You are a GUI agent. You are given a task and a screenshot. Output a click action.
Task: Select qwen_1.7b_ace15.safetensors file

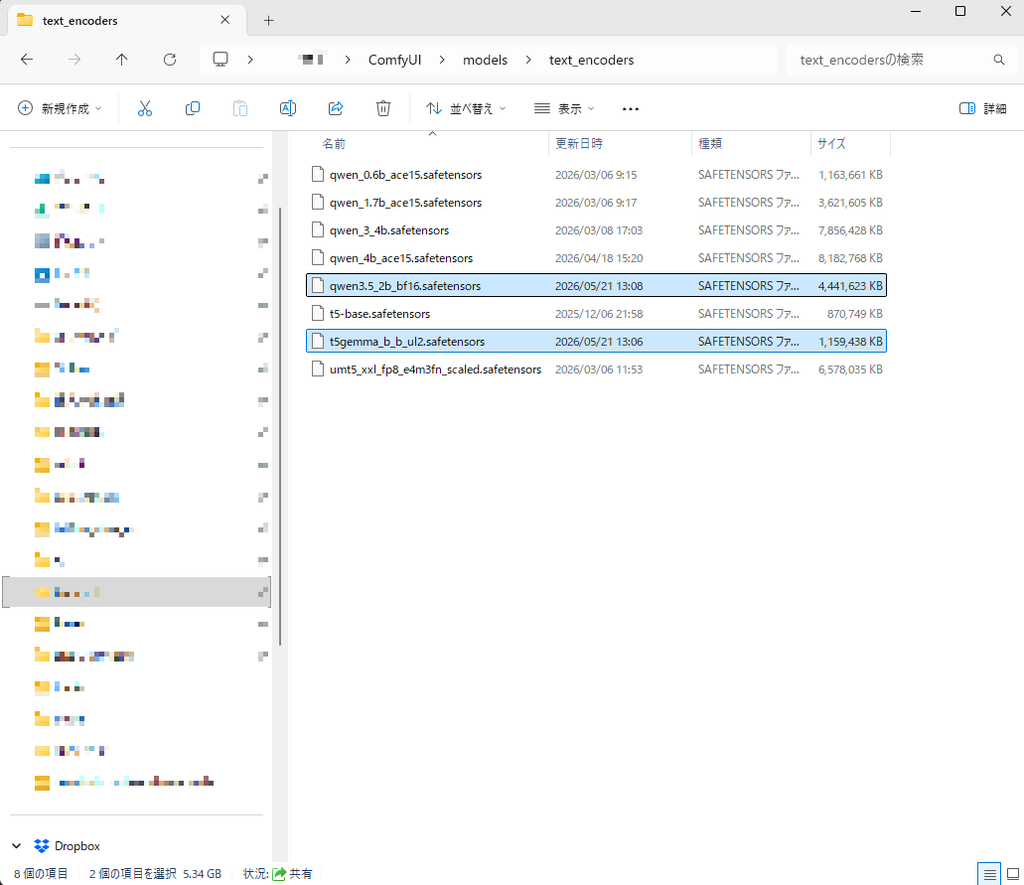(596, 202)
